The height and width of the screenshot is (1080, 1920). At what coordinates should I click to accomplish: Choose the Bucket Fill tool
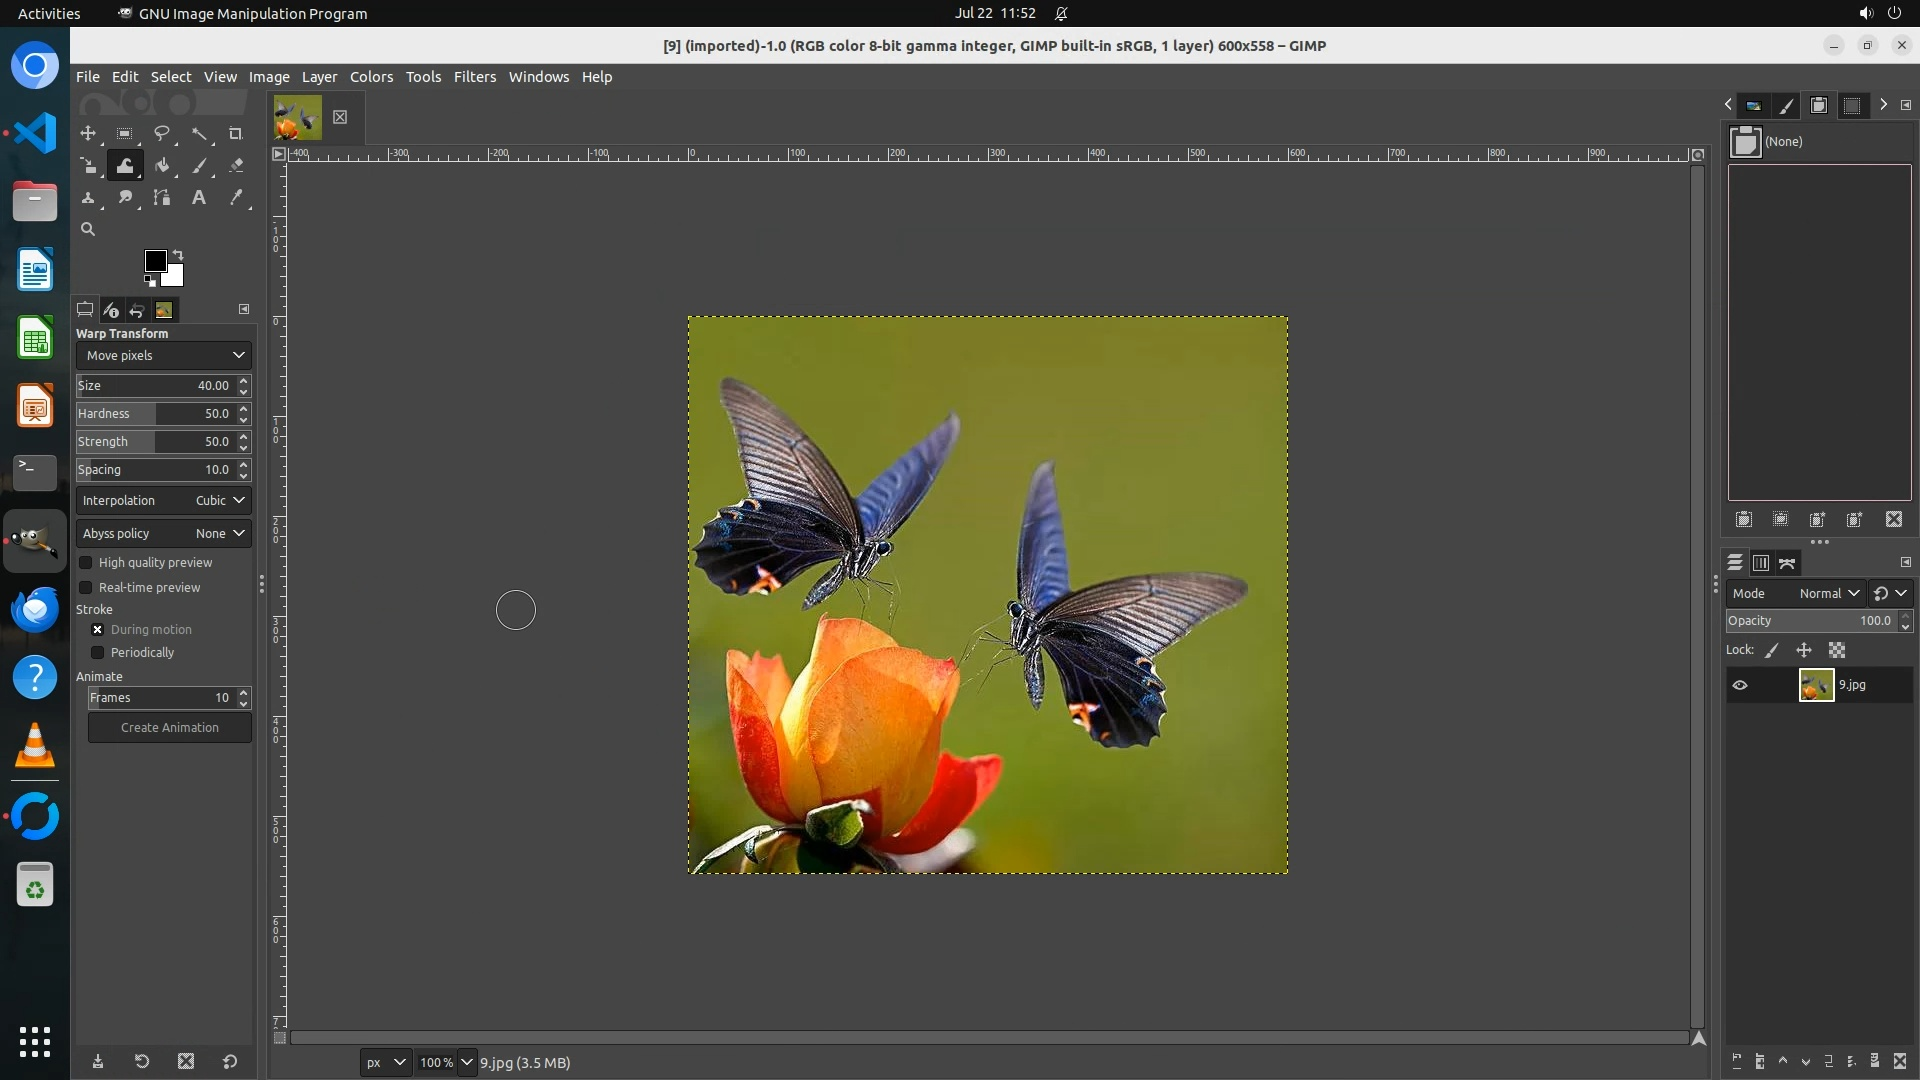point(162,166)
